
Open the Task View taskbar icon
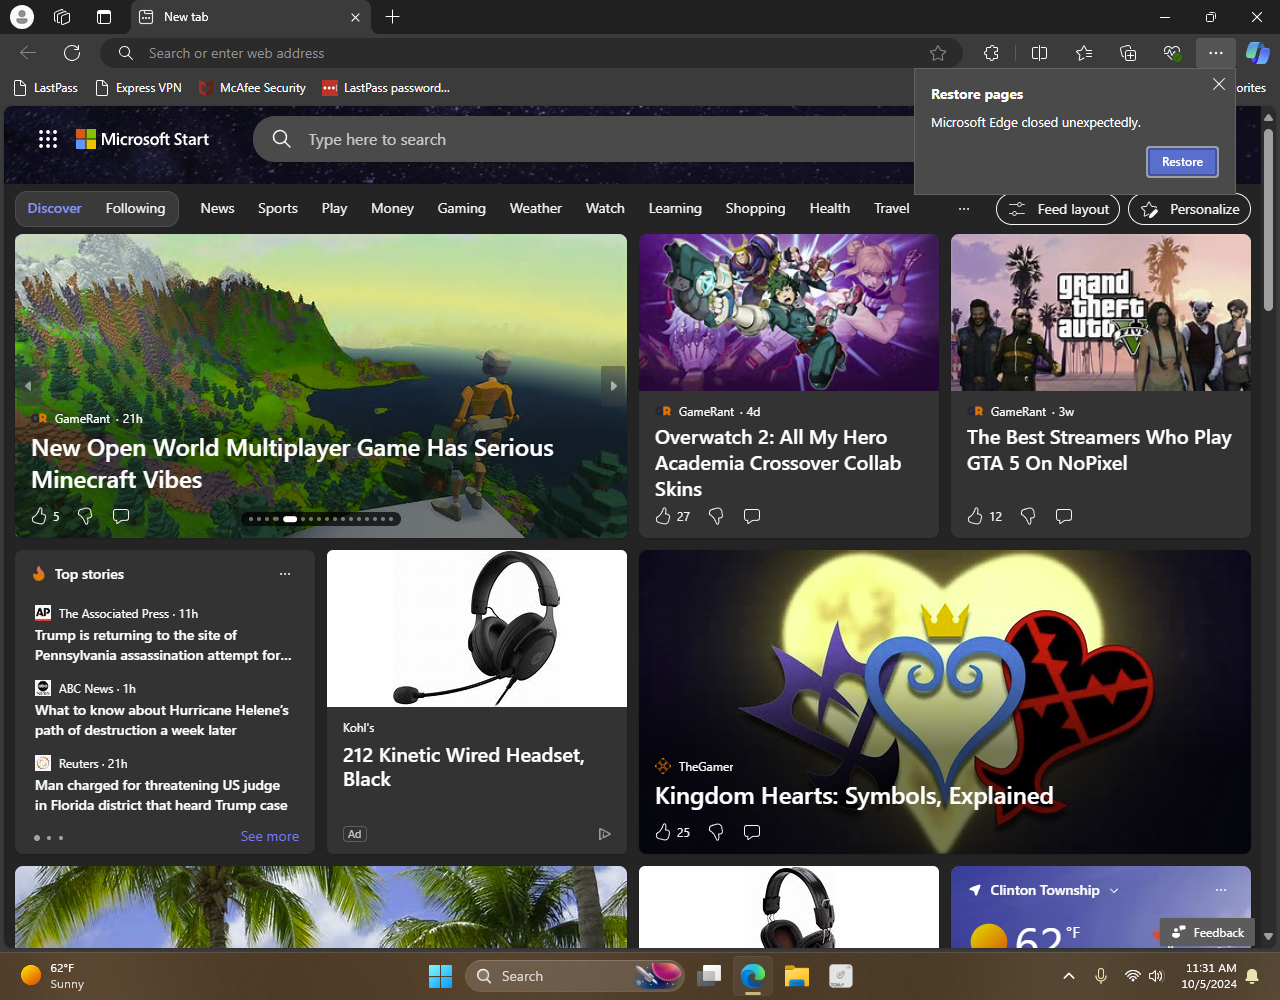(710, 976)
